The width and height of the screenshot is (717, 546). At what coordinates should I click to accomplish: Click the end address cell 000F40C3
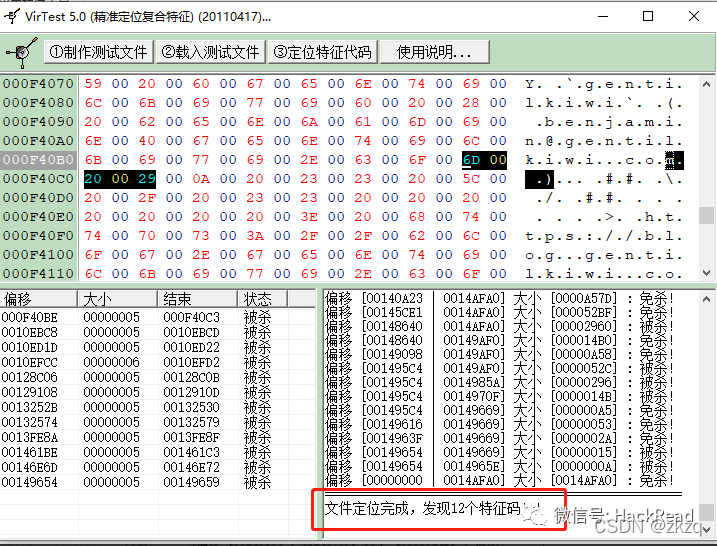pos(191,317)
